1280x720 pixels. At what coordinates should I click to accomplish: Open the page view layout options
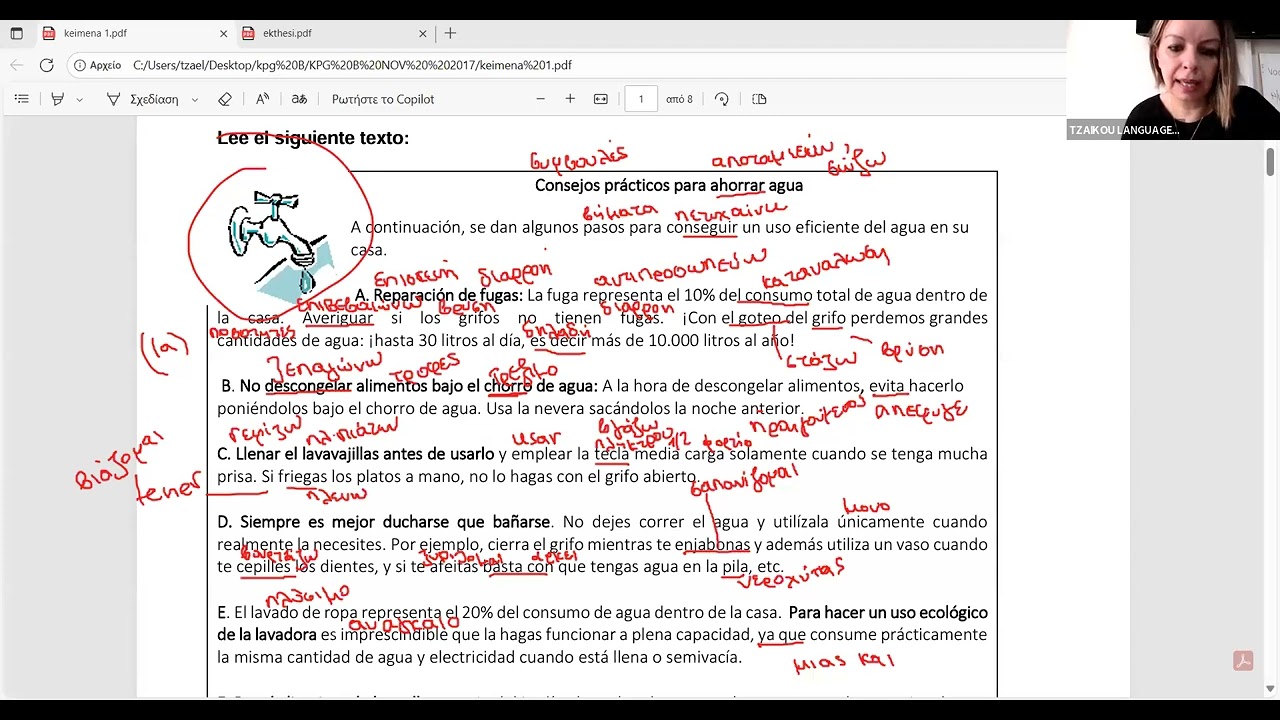pos(759,99)
